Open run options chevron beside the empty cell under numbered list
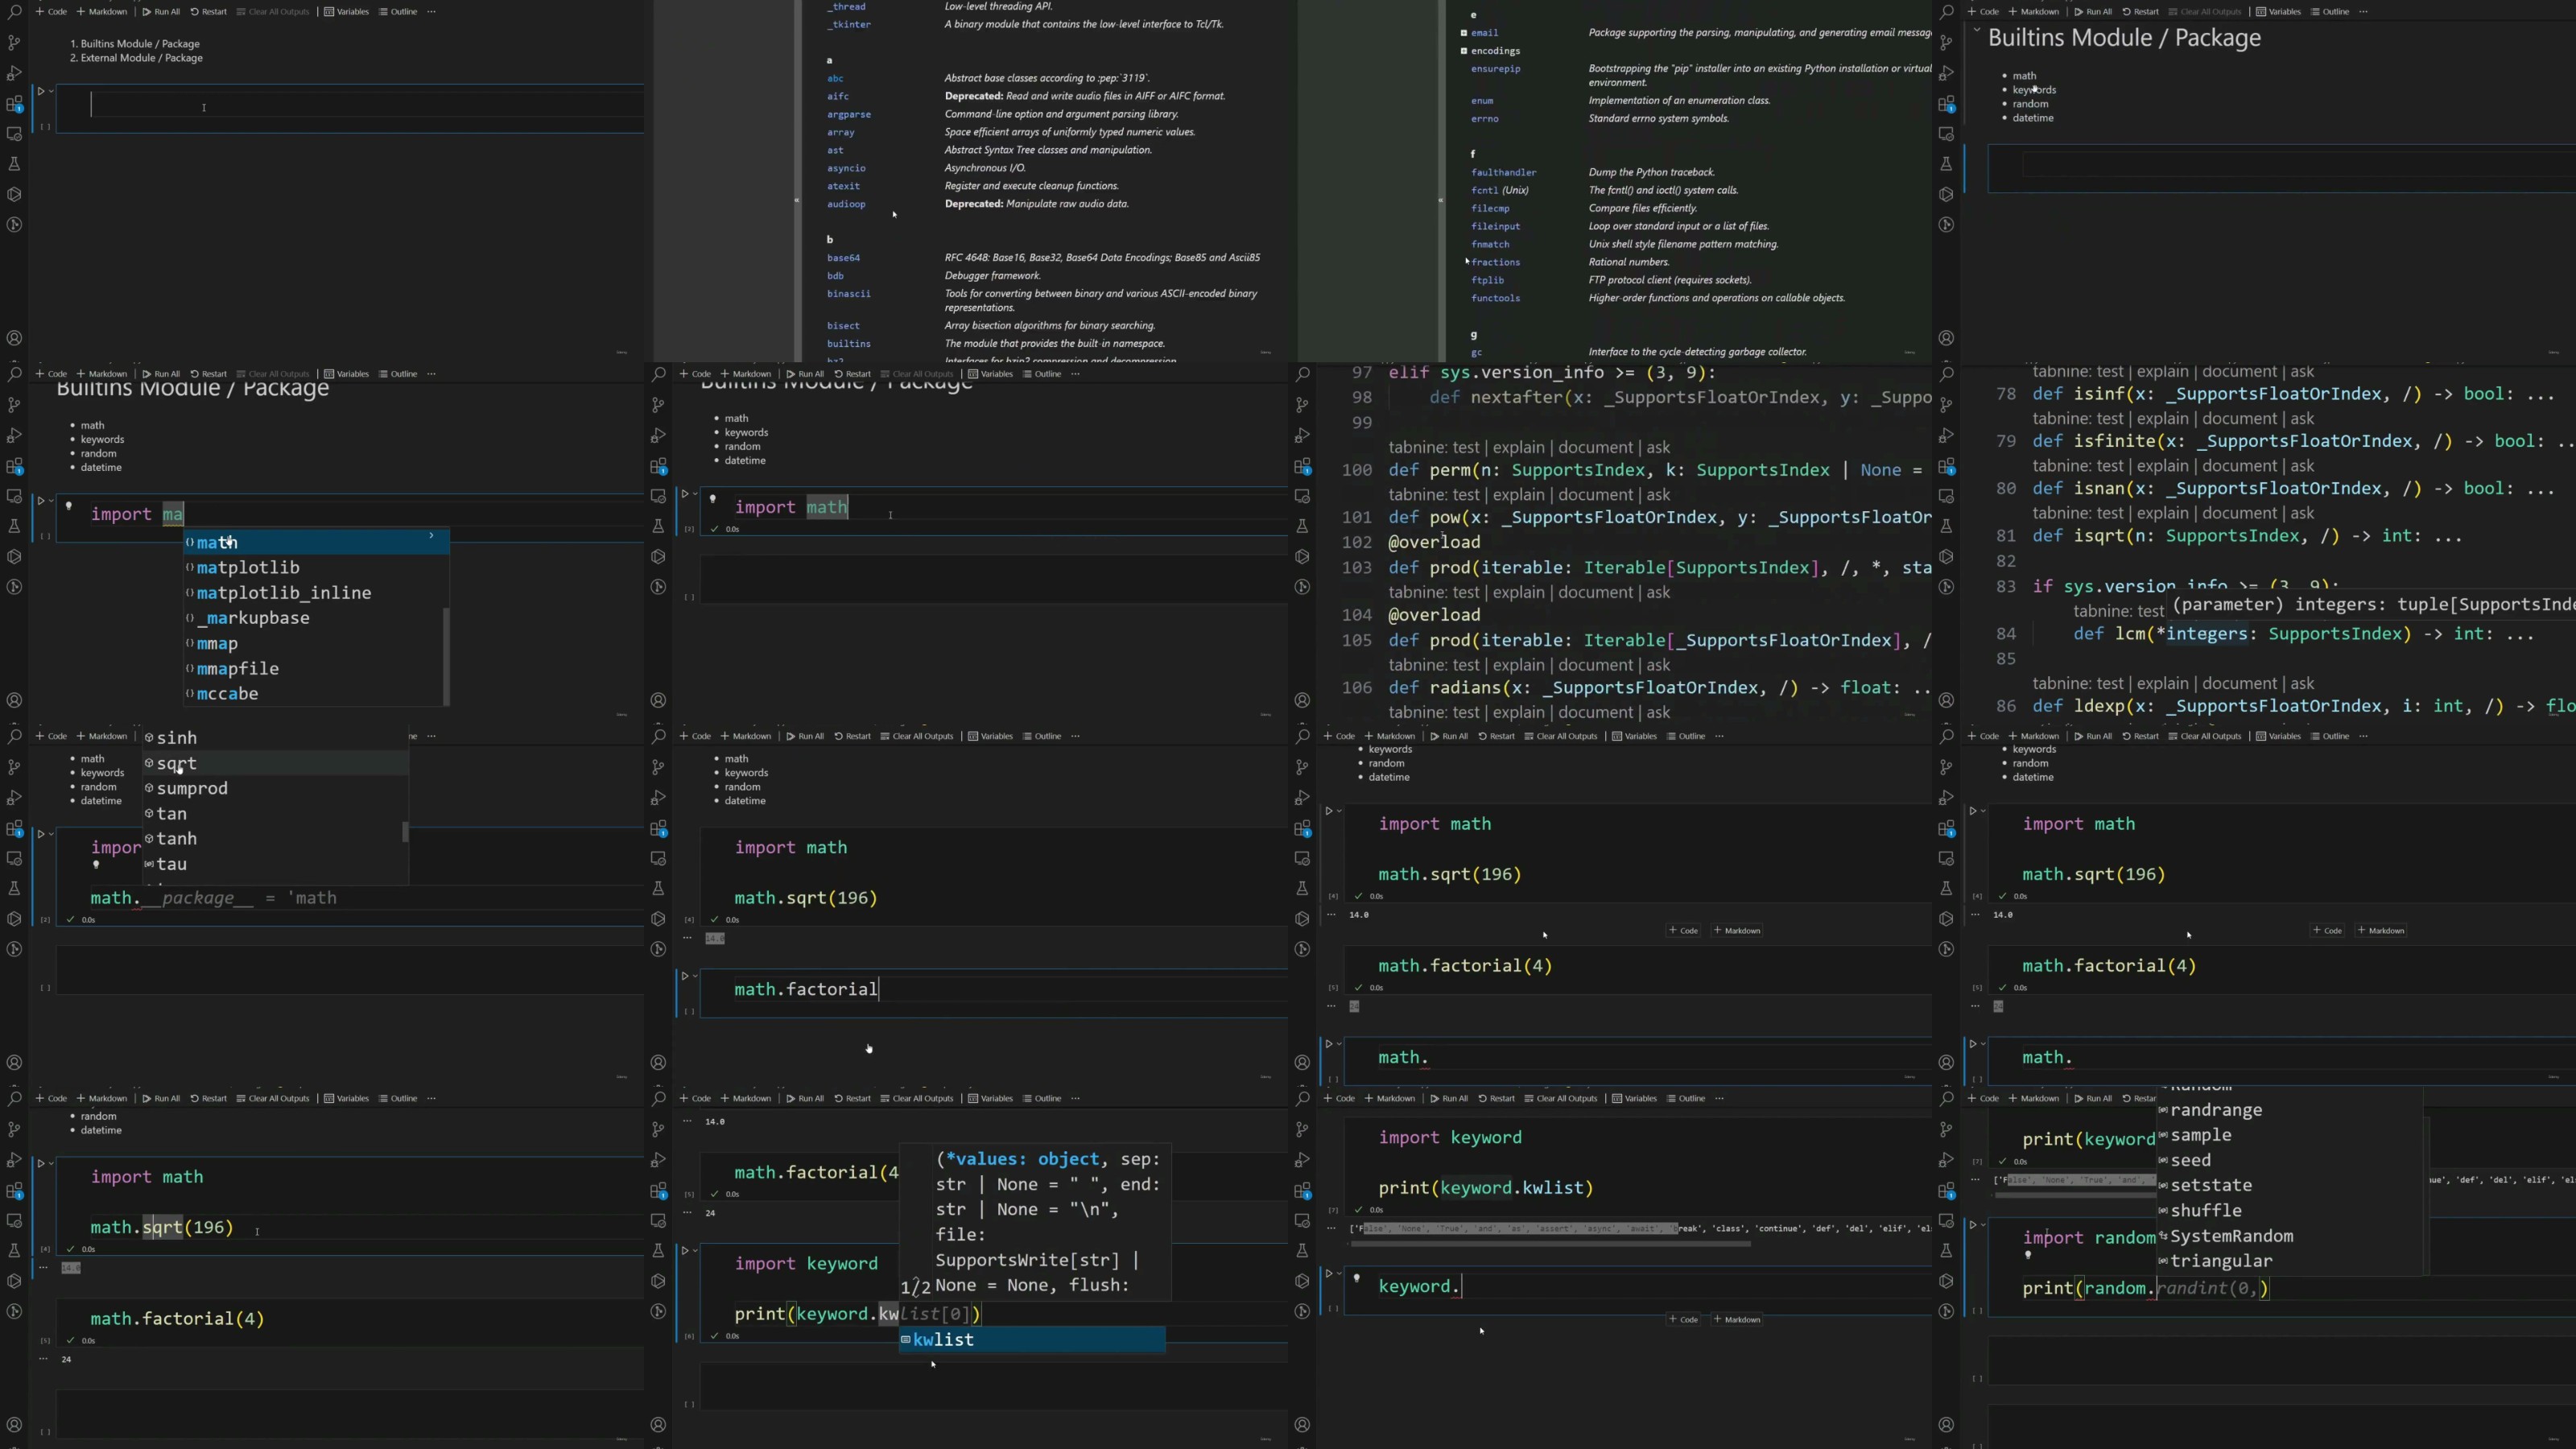 pos(51,91)
